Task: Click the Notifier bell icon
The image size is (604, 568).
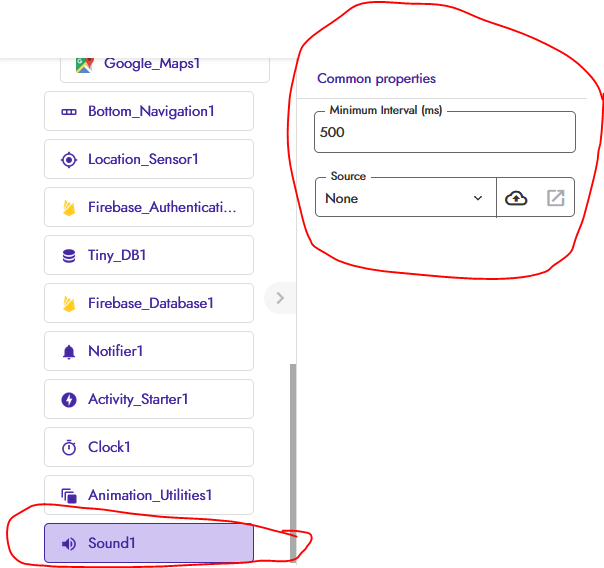Action: point(69,351)
